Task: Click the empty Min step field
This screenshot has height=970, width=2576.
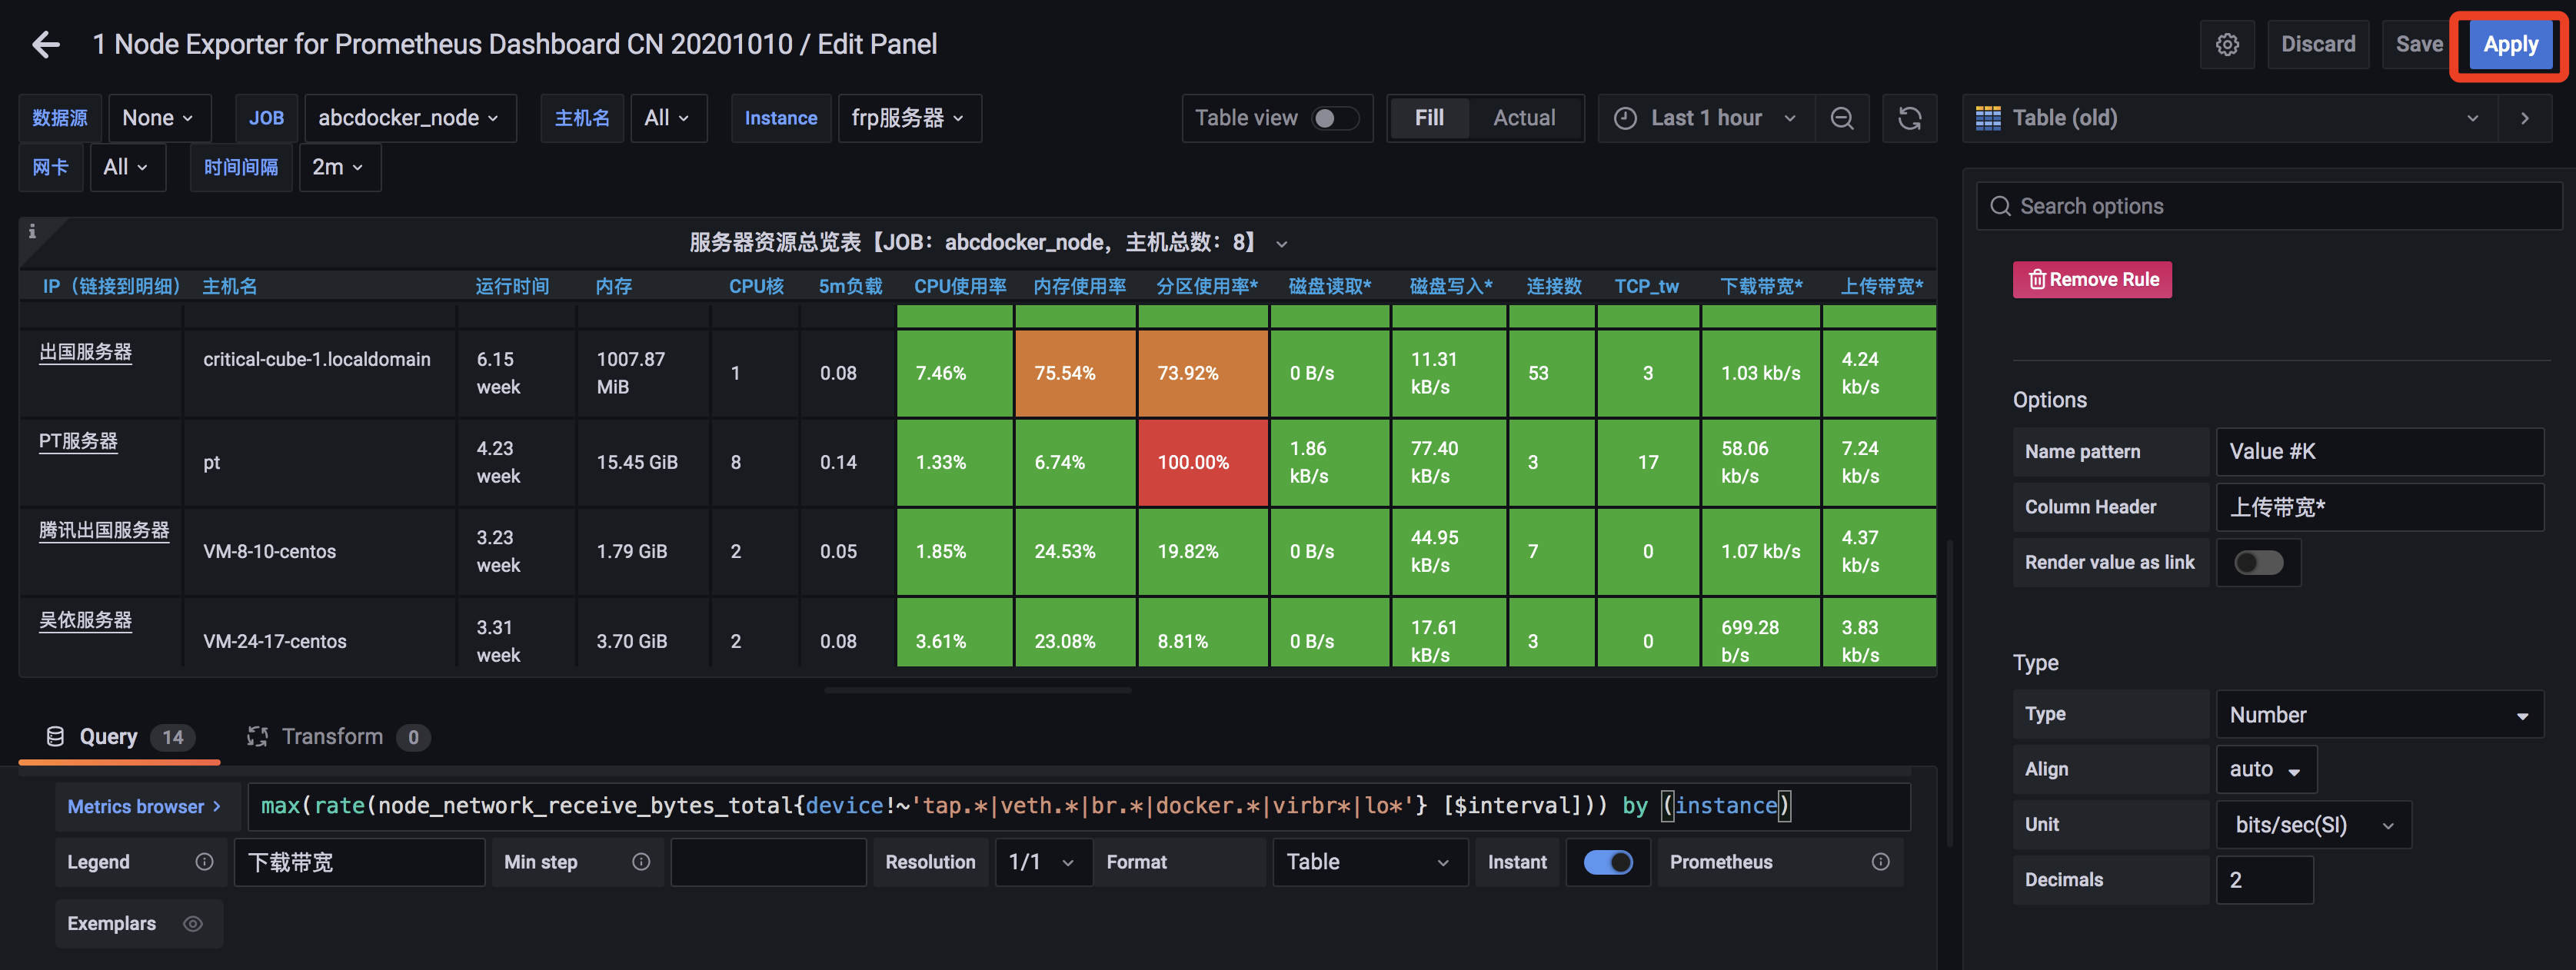Action: point(768,862)
